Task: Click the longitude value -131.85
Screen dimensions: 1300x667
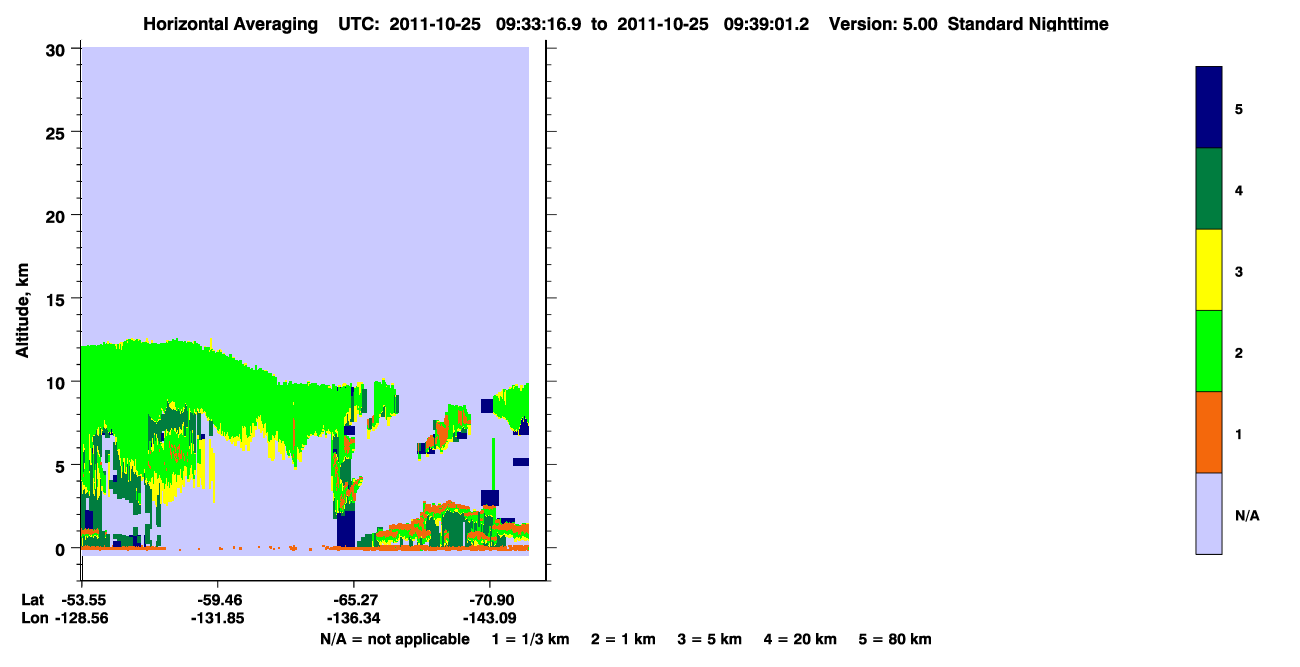Action: click(x=218, y=618)
